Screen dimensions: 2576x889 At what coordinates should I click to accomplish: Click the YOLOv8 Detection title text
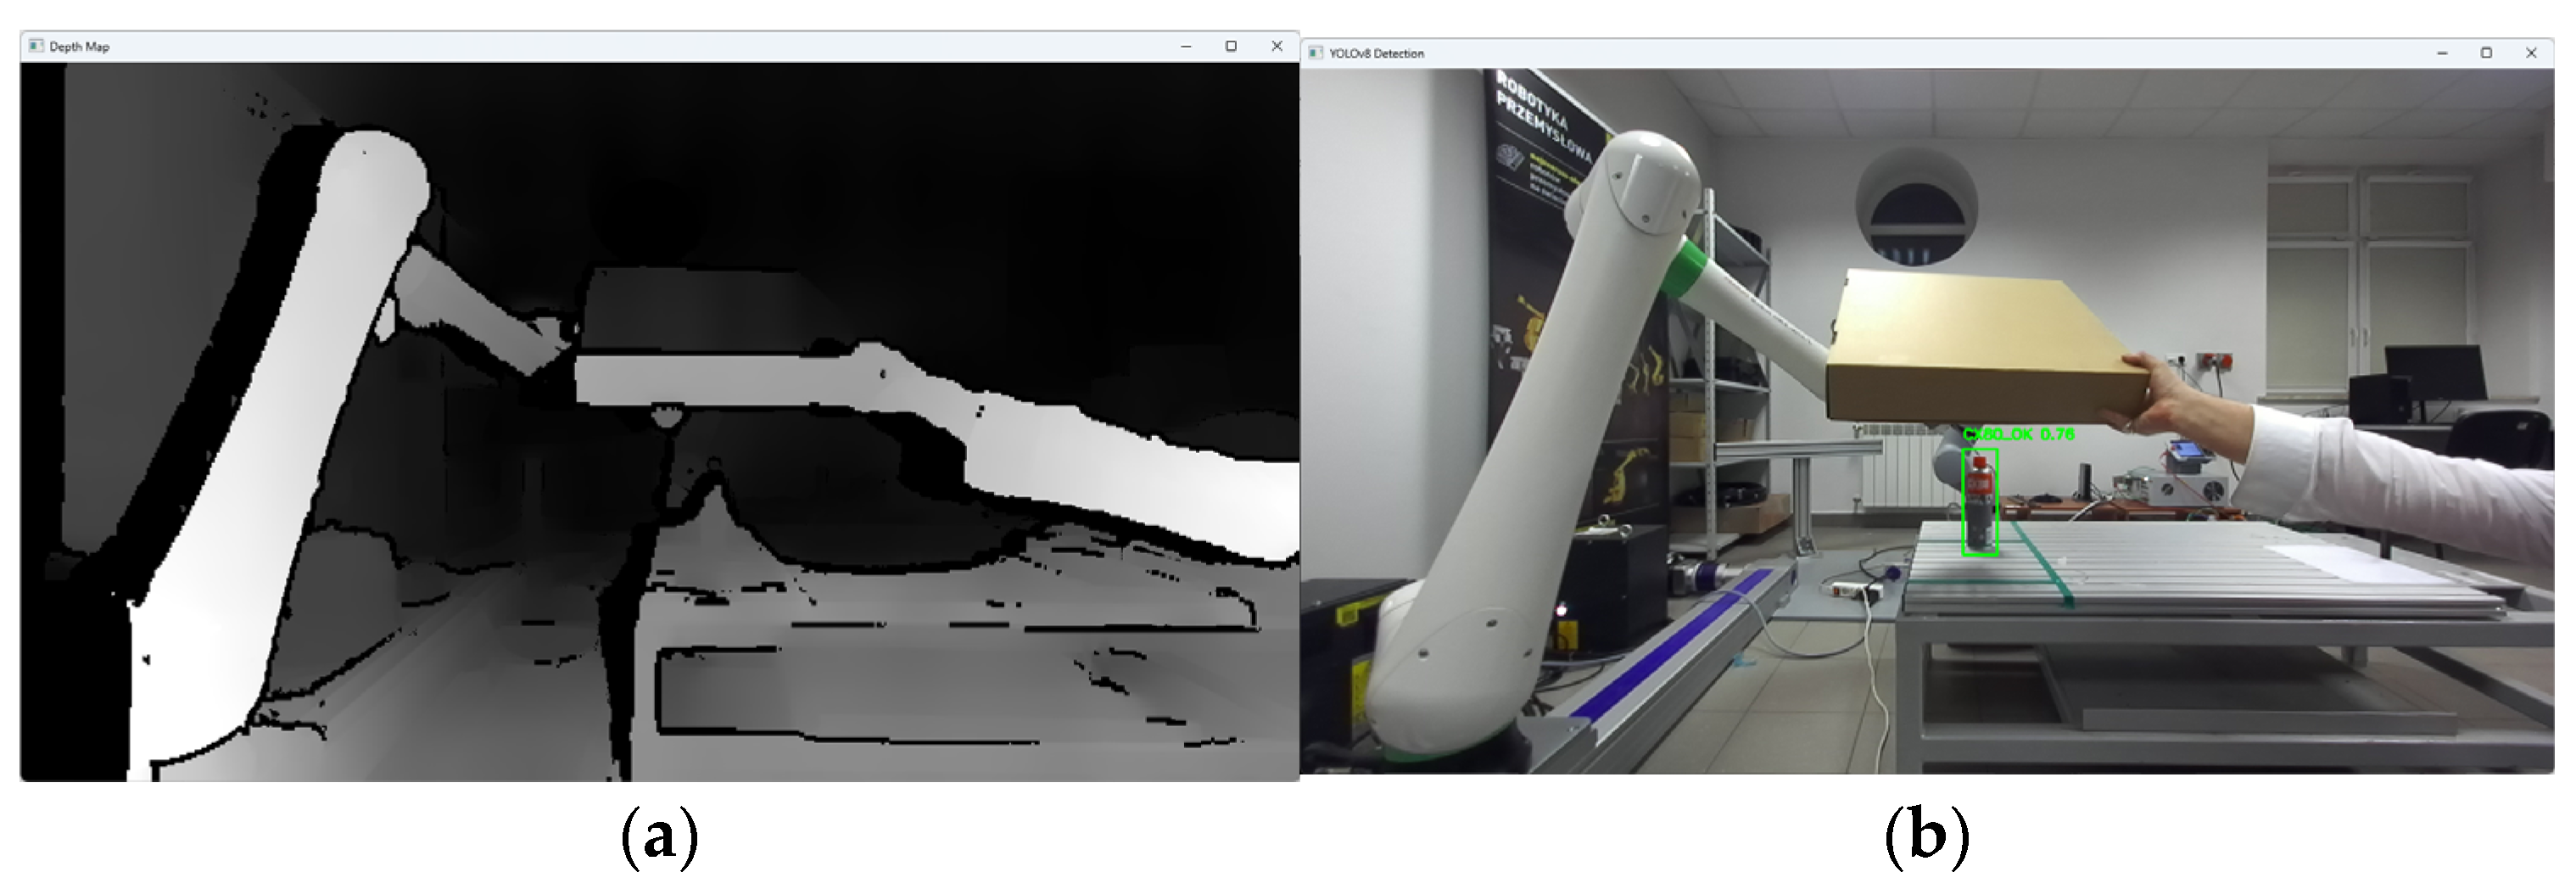(x=1376, y=54)
